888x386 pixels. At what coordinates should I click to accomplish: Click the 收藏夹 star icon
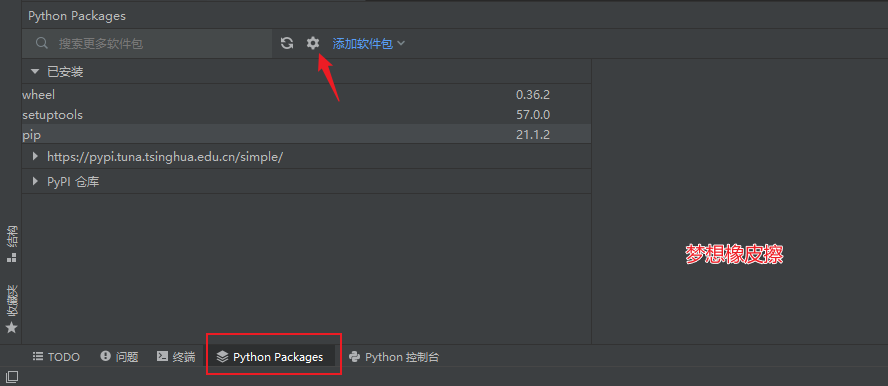(x=11, y=328)
